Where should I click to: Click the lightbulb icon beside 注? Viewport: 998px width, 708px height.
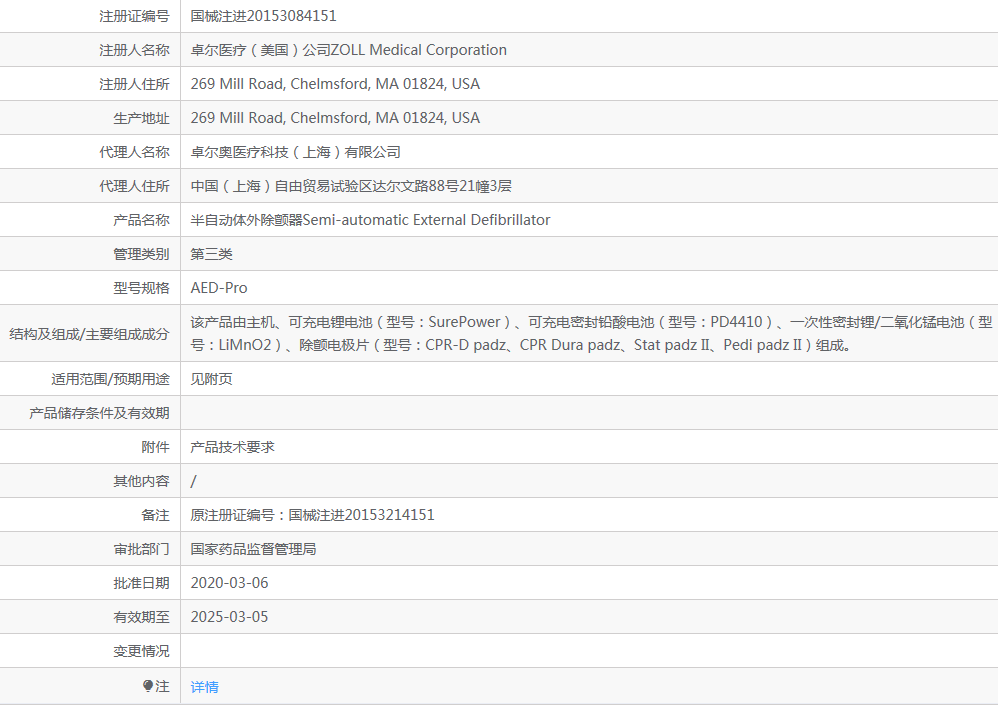(148, 686)
